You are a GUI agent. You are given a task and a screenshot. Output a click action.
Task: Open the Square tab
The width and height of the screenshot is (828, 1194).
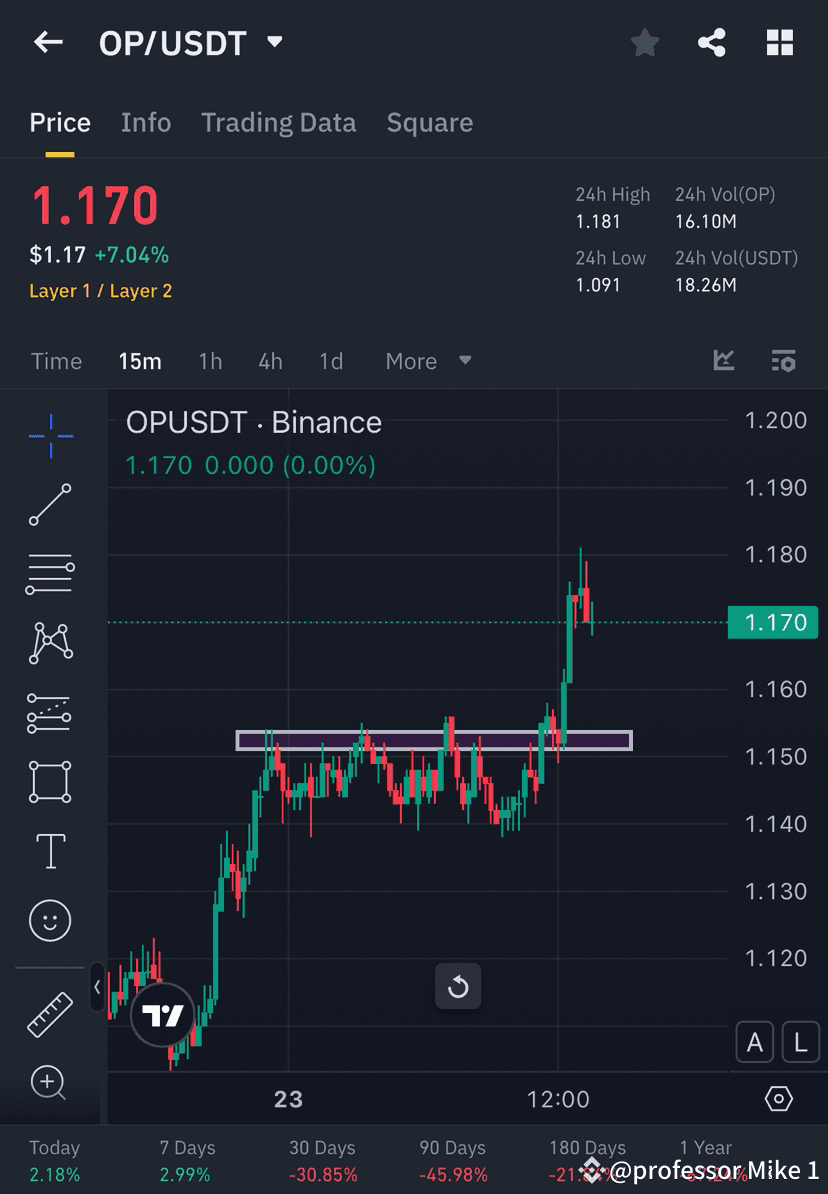[x=429, y=122]
